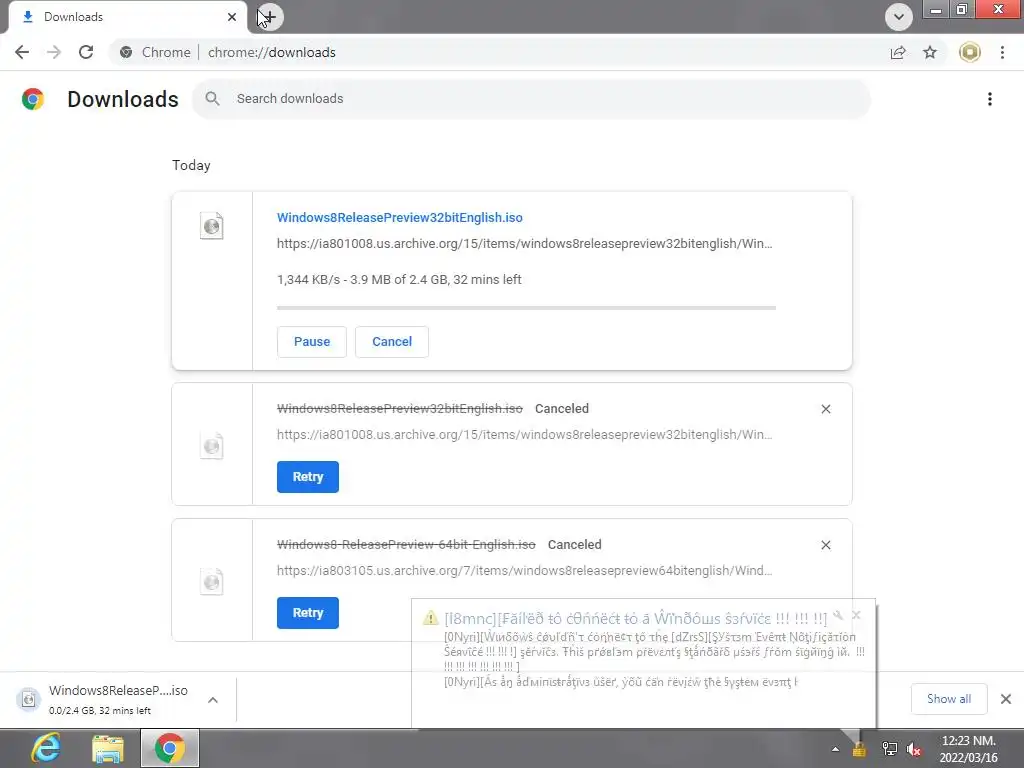Click the Chrome logo beside Downloads heading
The image size is (1024, 768).
click(x=33, y=99)
